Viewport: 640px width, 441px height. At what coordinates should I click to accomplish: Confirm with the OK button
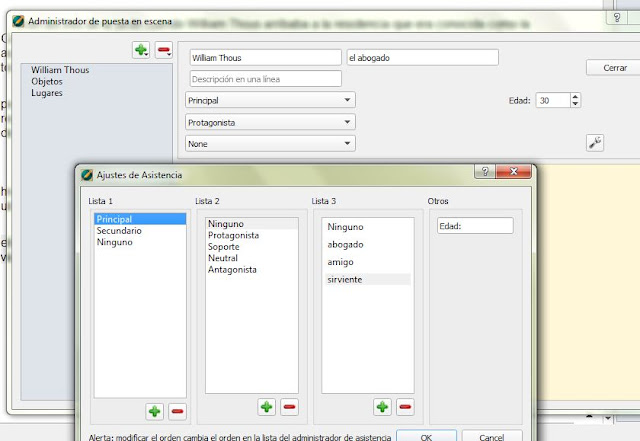tap(426, 436)
